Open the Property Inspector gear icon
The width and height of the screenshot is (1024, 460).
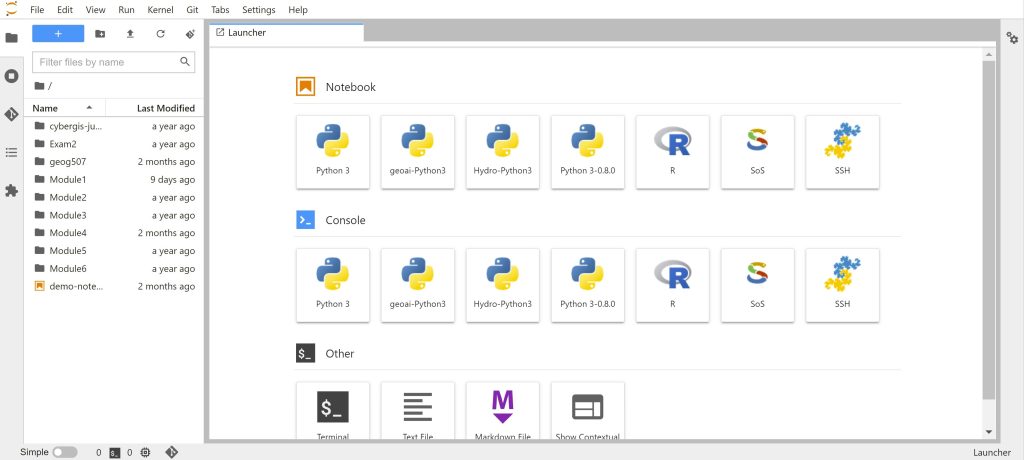[1012, 37]
